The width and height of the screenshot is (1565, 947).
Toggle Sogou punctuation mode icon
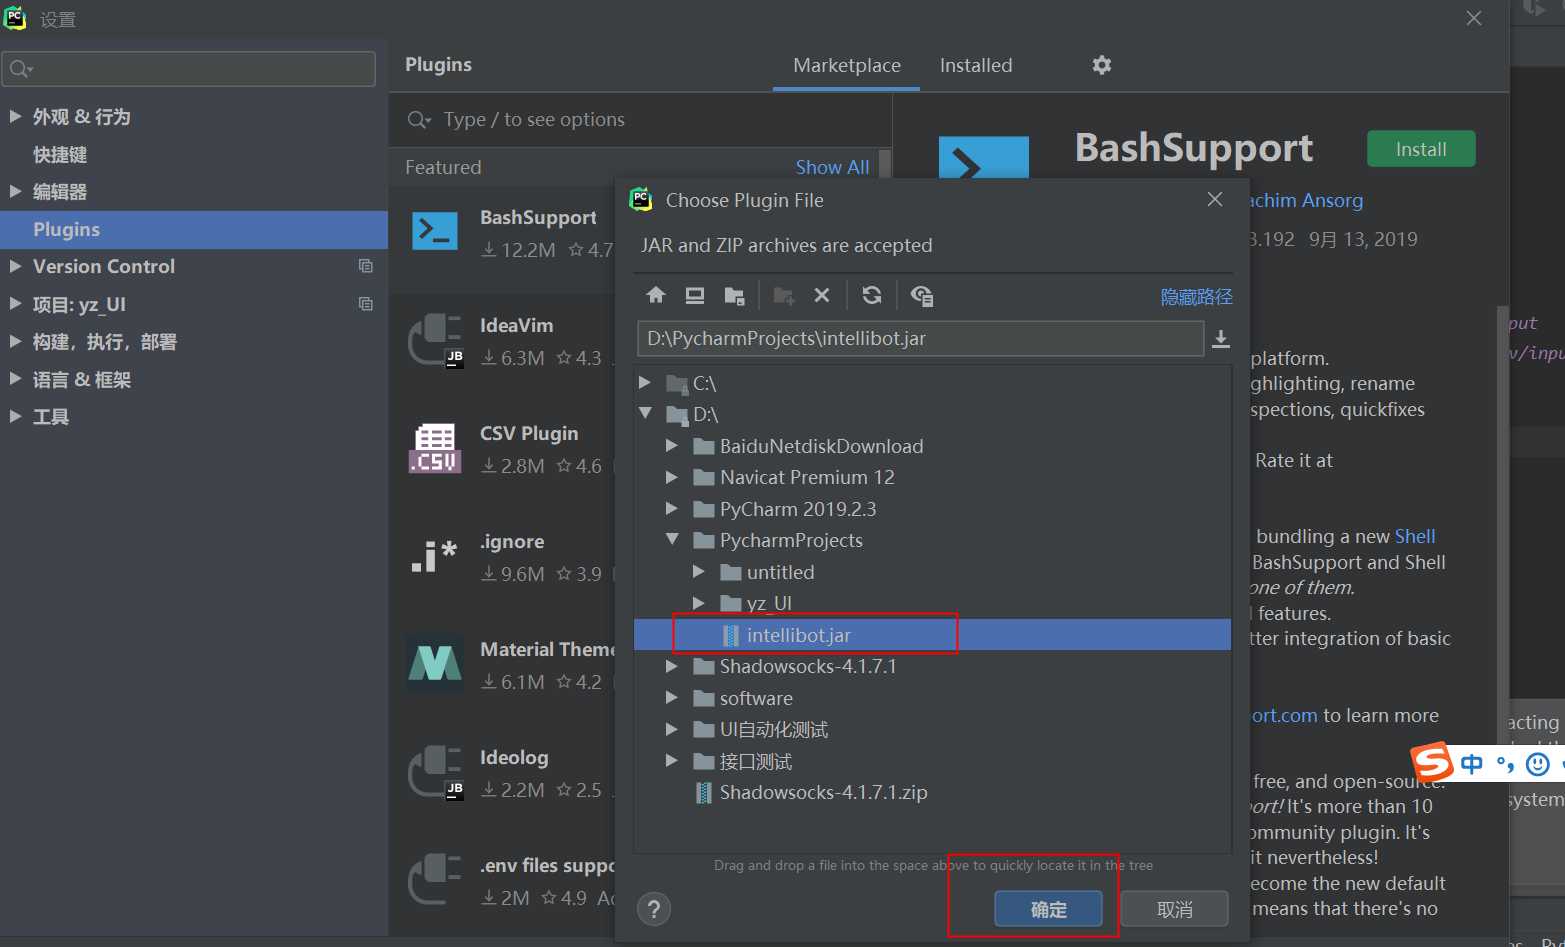1505,765
